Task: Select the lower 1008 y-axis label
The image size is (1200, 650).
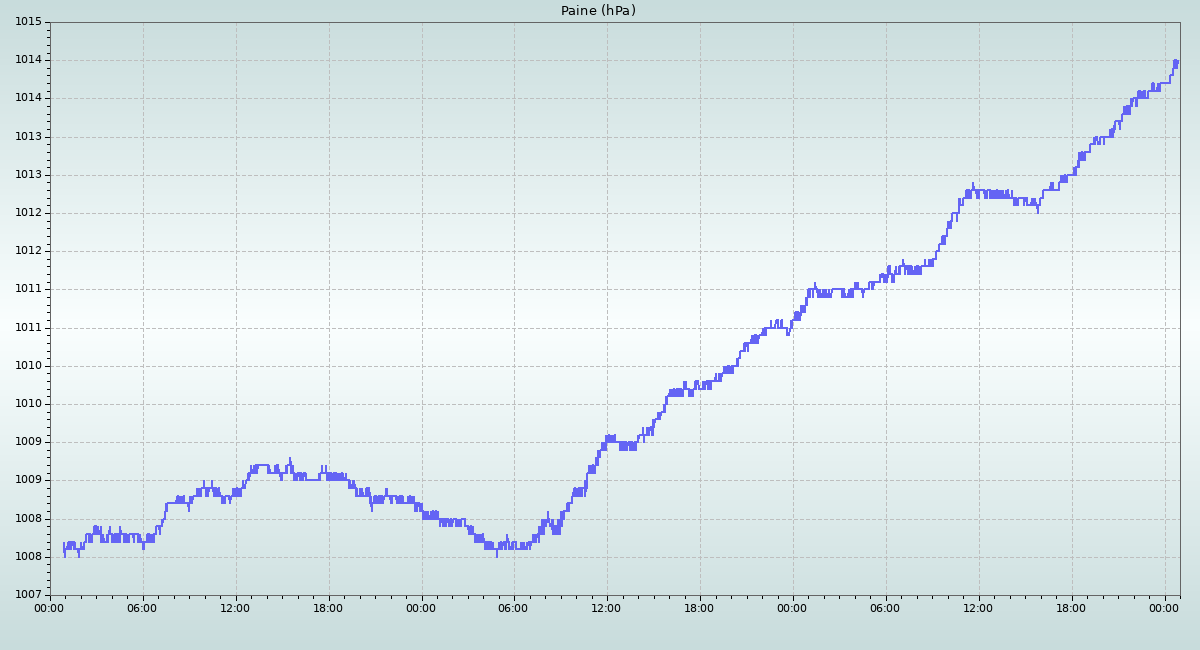Action: [28, 557]
